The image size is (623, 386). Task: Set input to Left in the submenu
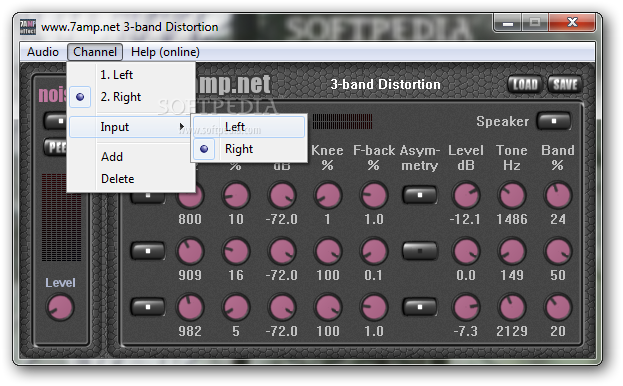[x=249, y=127]
